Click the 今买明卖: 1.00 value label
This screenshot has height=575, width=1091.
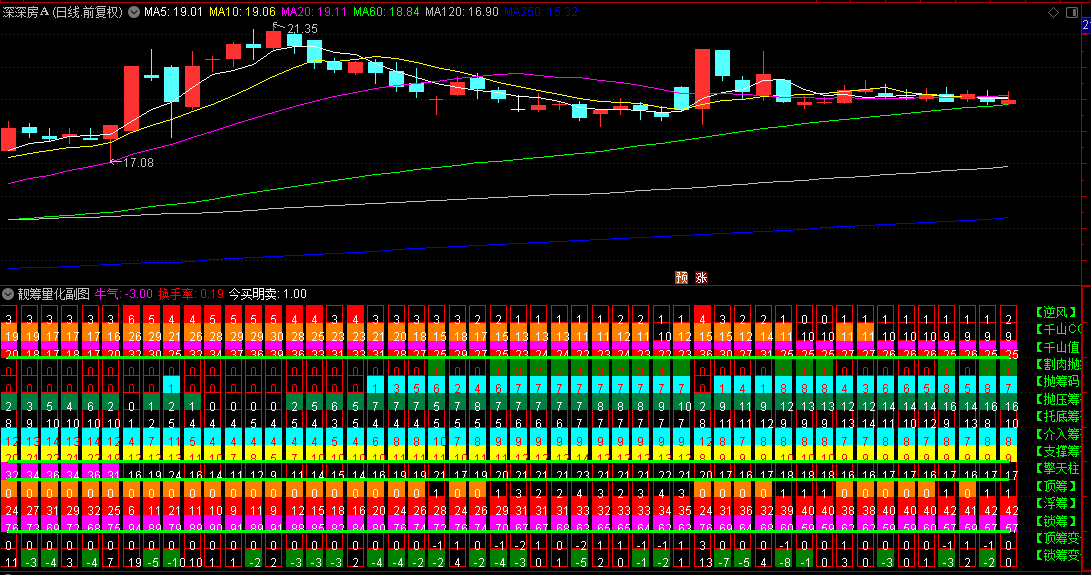268,294
